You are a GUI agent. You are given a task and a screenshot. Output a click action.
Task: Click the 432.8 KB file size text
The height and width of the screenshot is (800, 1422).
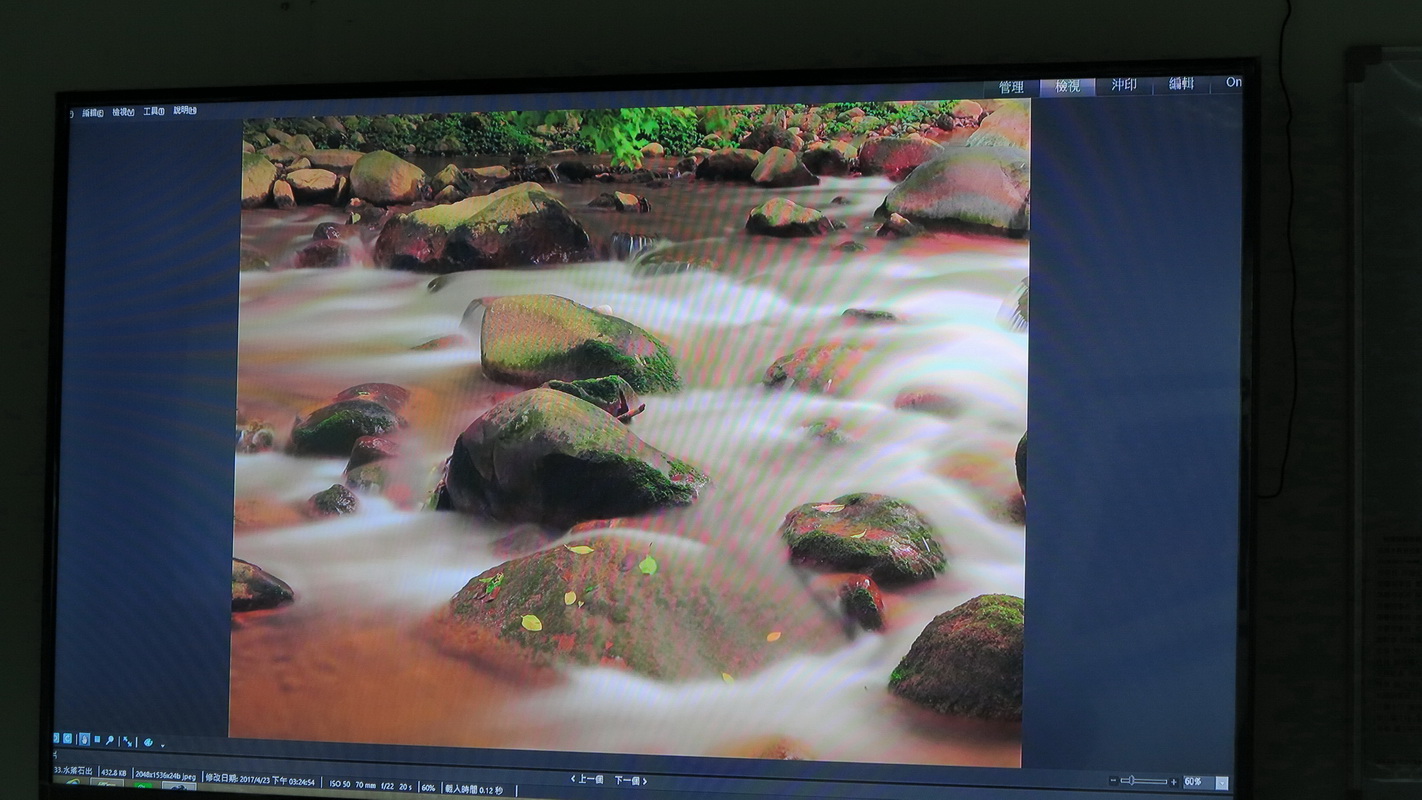[x=114, y=773]
